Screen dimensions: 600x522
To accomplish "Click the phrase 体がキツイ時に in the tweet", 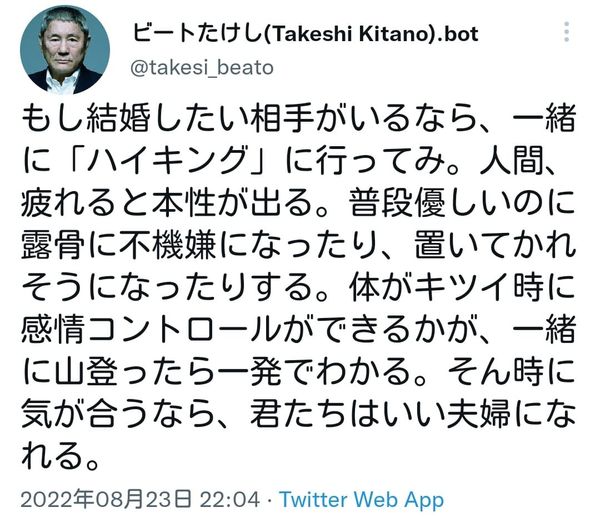I will point(462,287).
